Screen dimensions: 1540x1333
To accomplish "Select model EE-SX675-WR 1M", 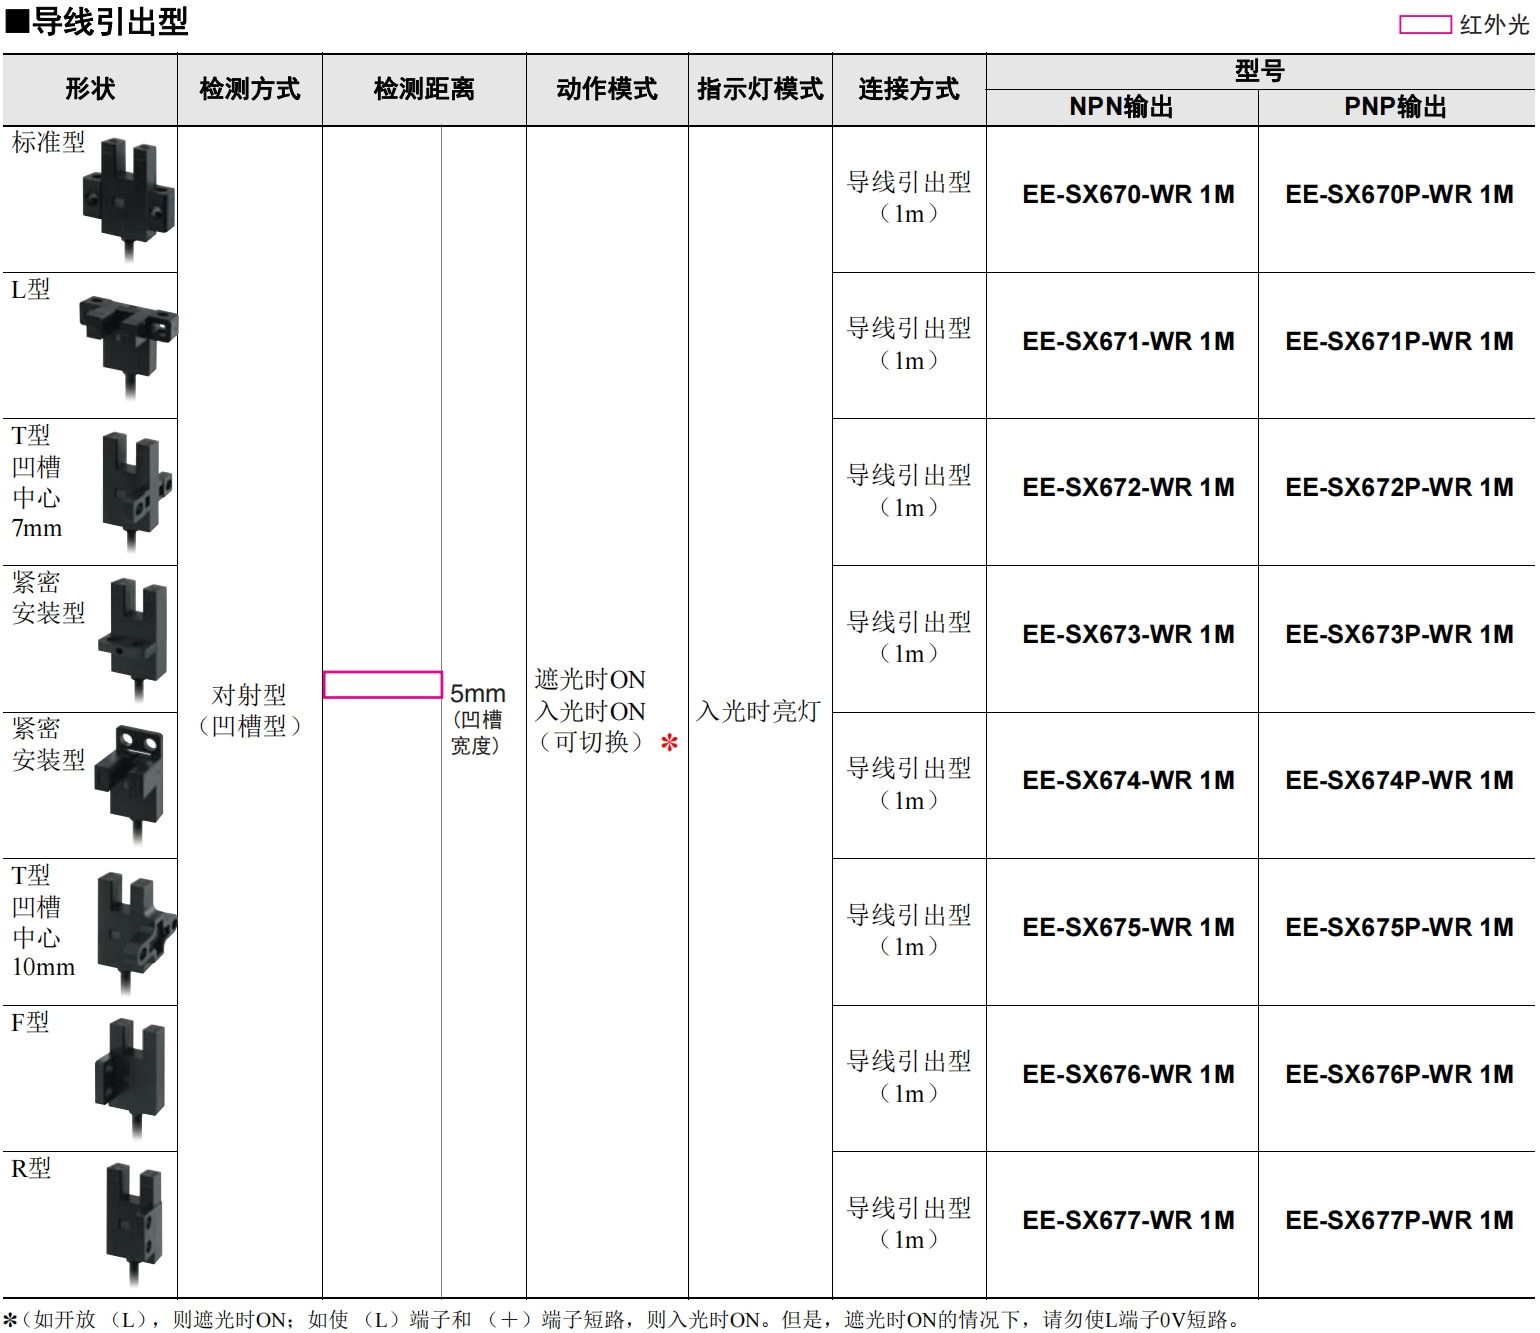I will pos(1129,927).
